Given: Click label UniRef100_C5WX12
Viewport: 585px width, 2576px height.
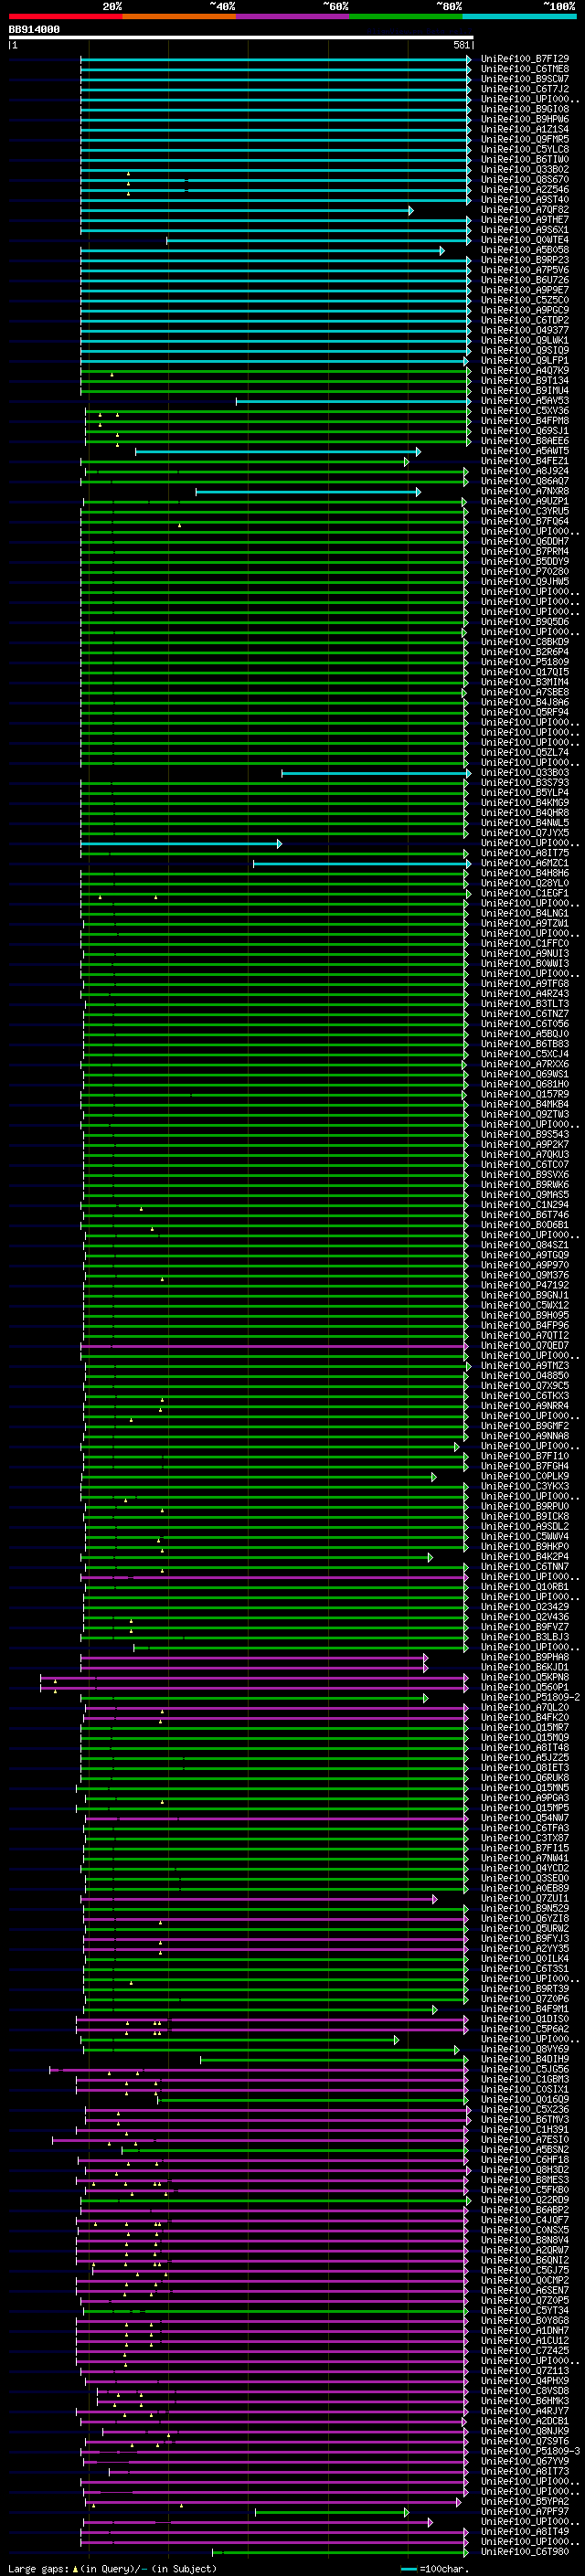Looking at the screenshot, I should point(525,1305).
